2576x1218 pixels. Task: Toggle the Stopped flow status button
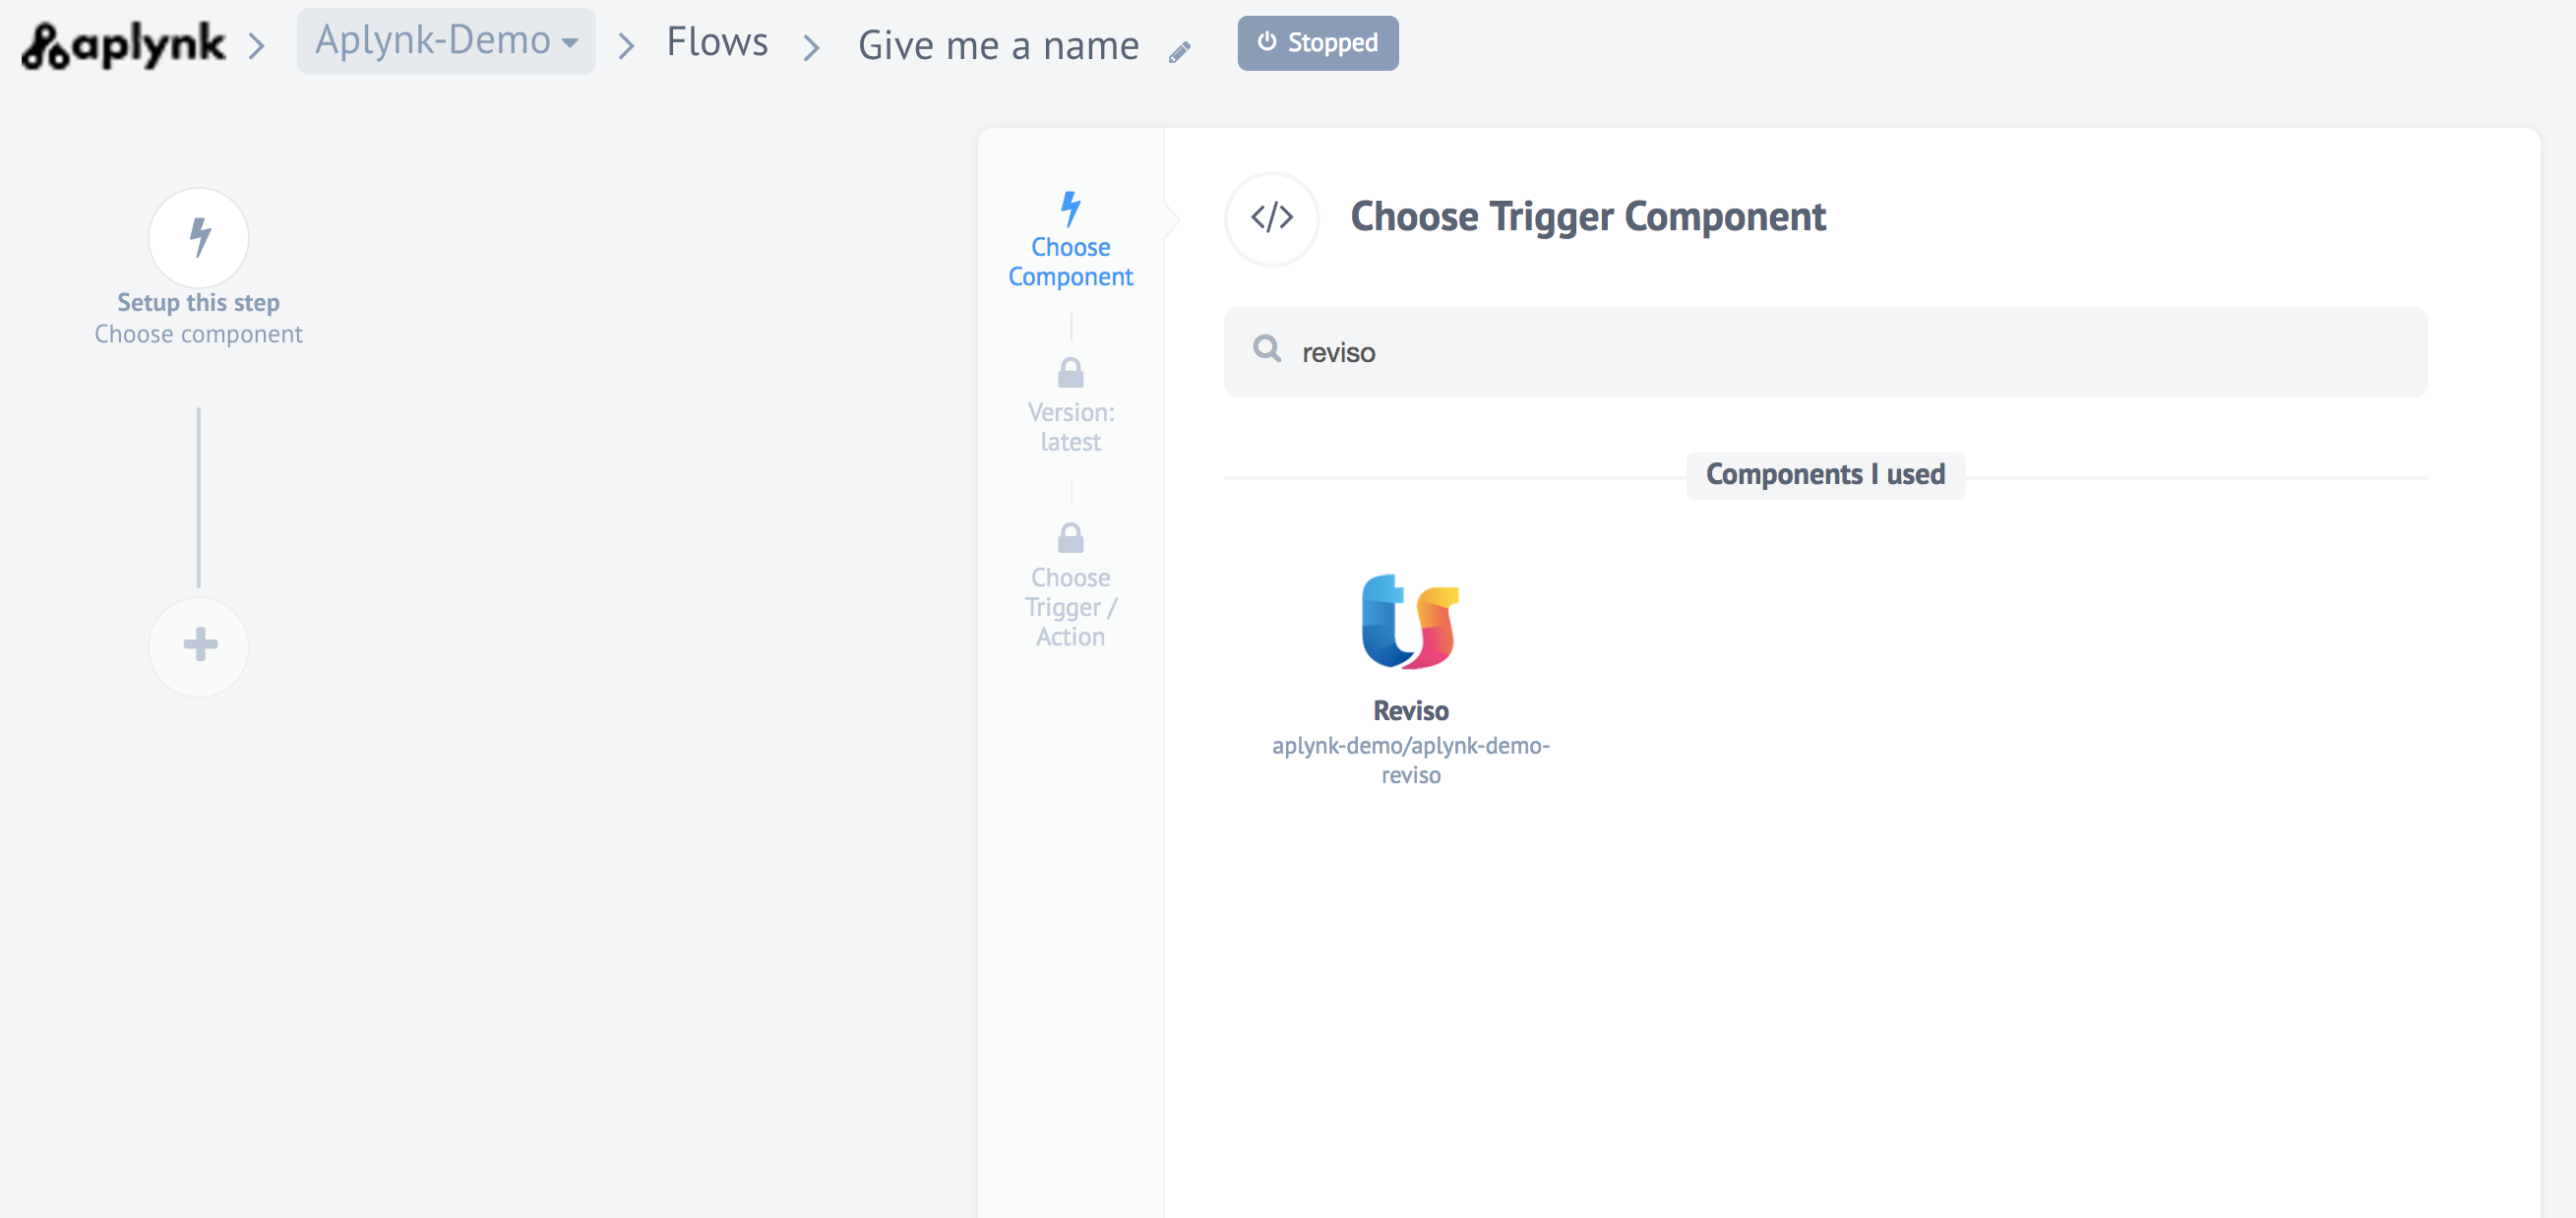click(x=1317, y=43)
